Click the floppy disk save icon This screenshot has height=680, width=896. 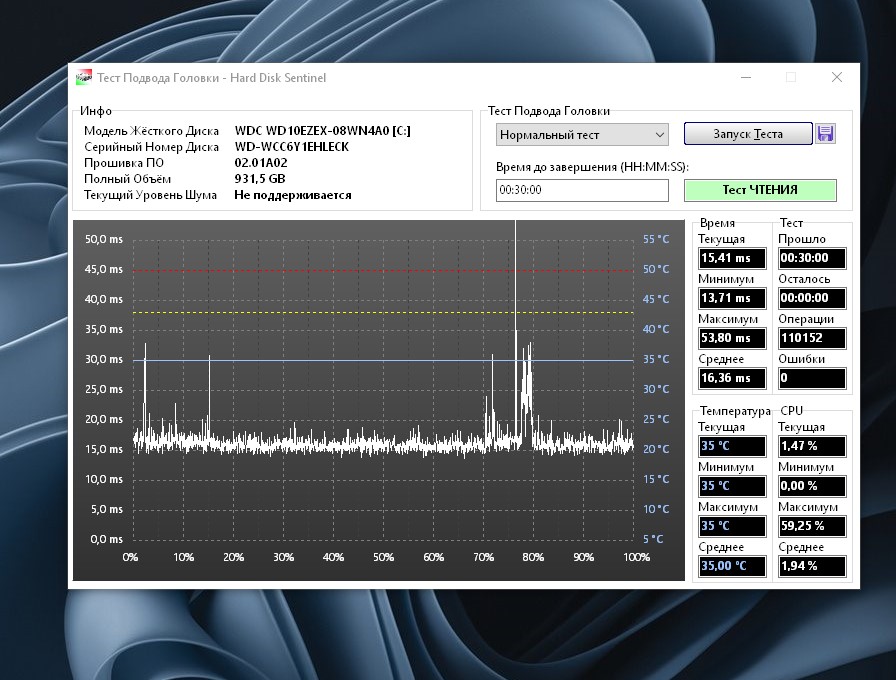825,134
